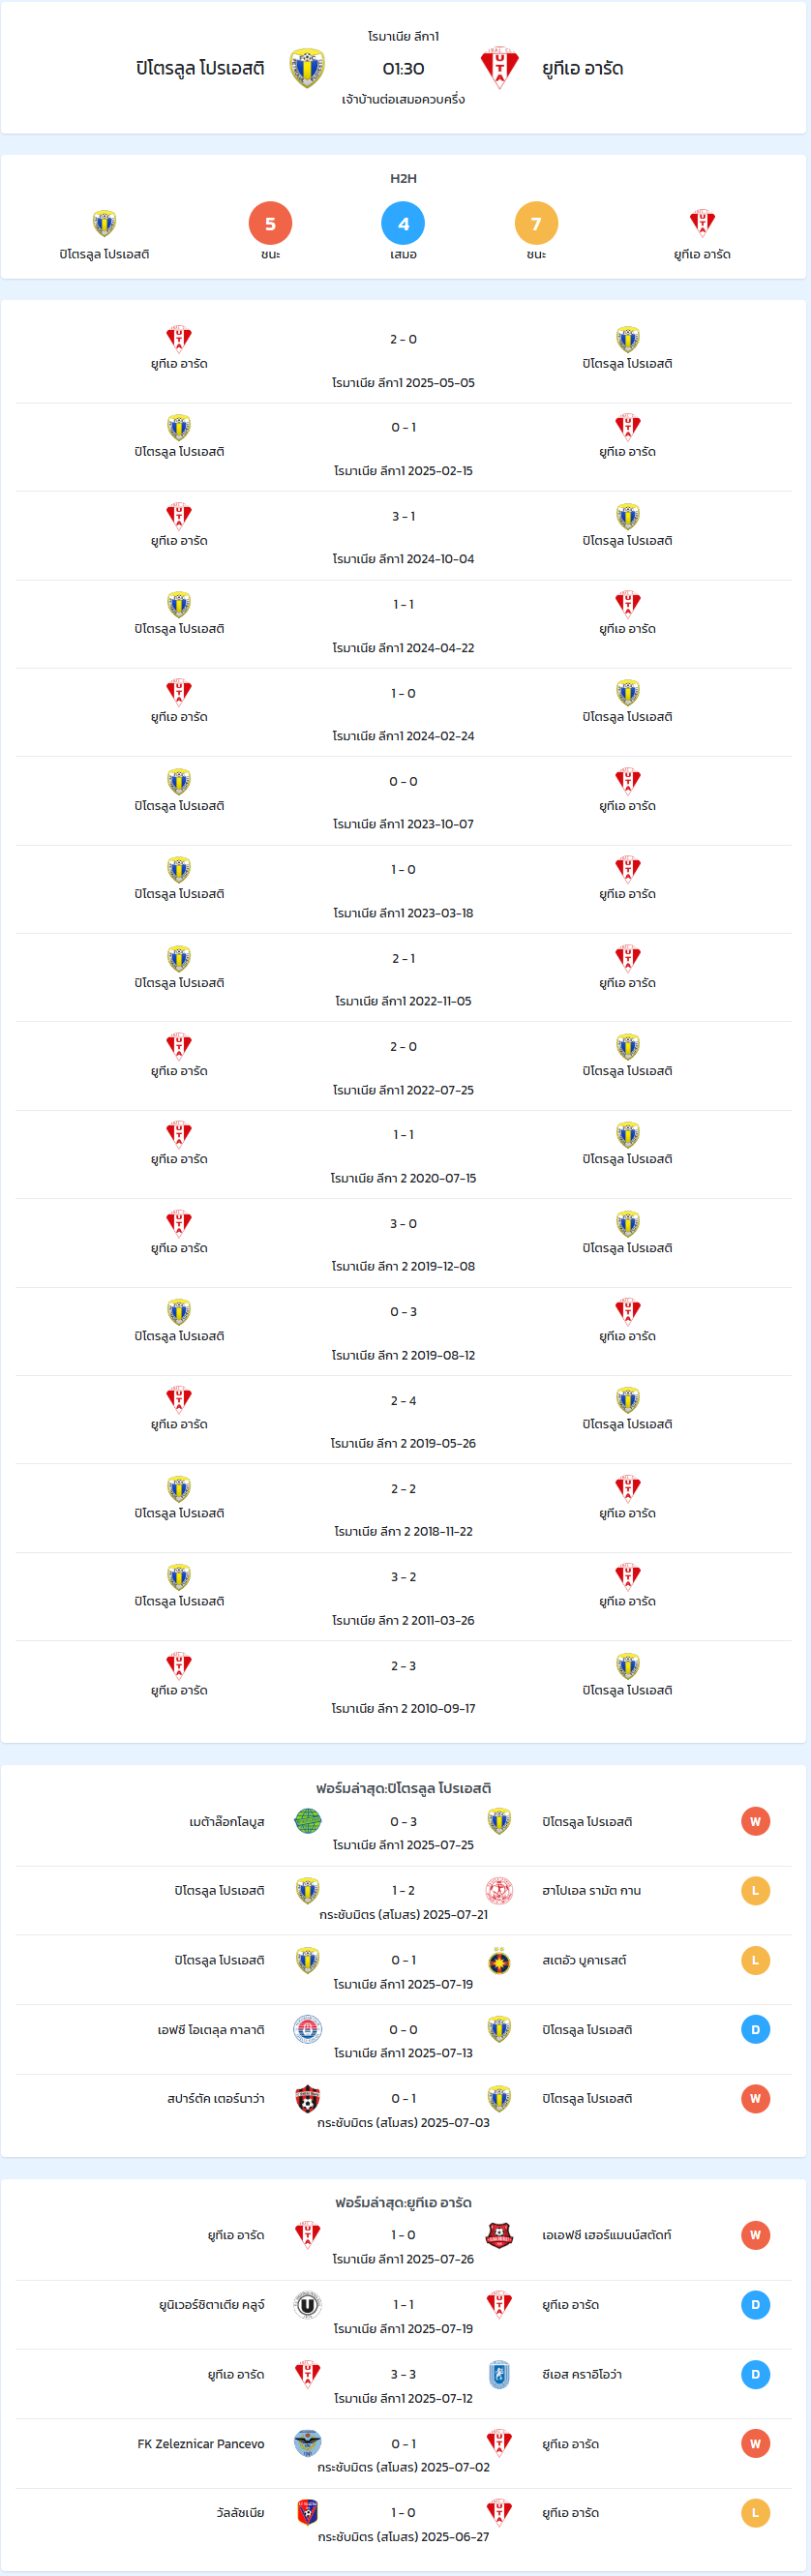Open the 2025-05-05 match with score 2 - 0
Viewport: 811px width, 2576px height.
pyautogui.click(x=403, y=360)
